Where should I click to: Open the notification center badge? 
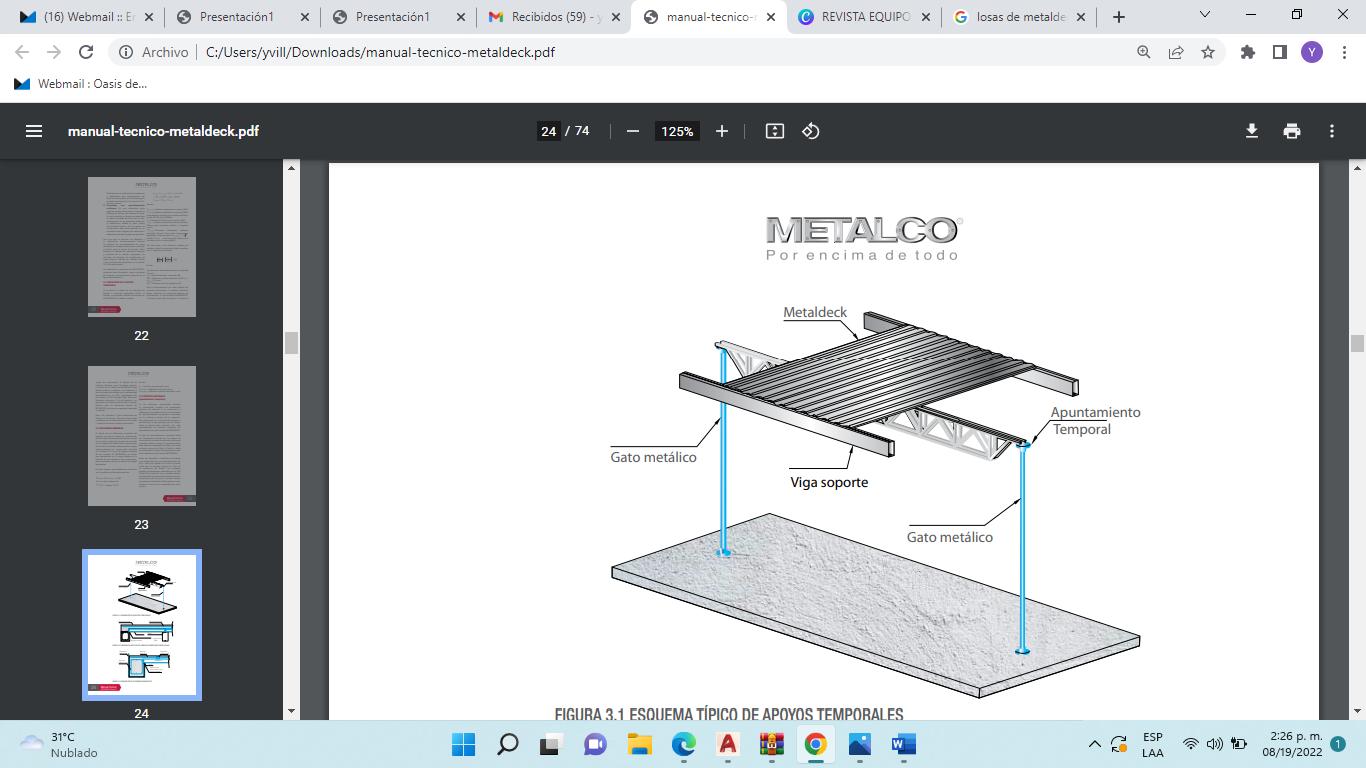(1338, 744)
